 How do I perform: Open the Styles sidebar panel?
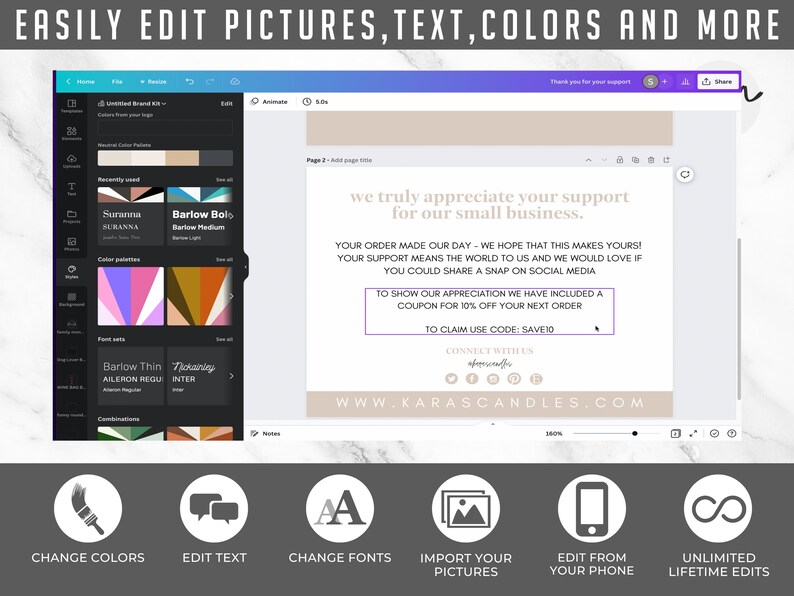[71, 272]
